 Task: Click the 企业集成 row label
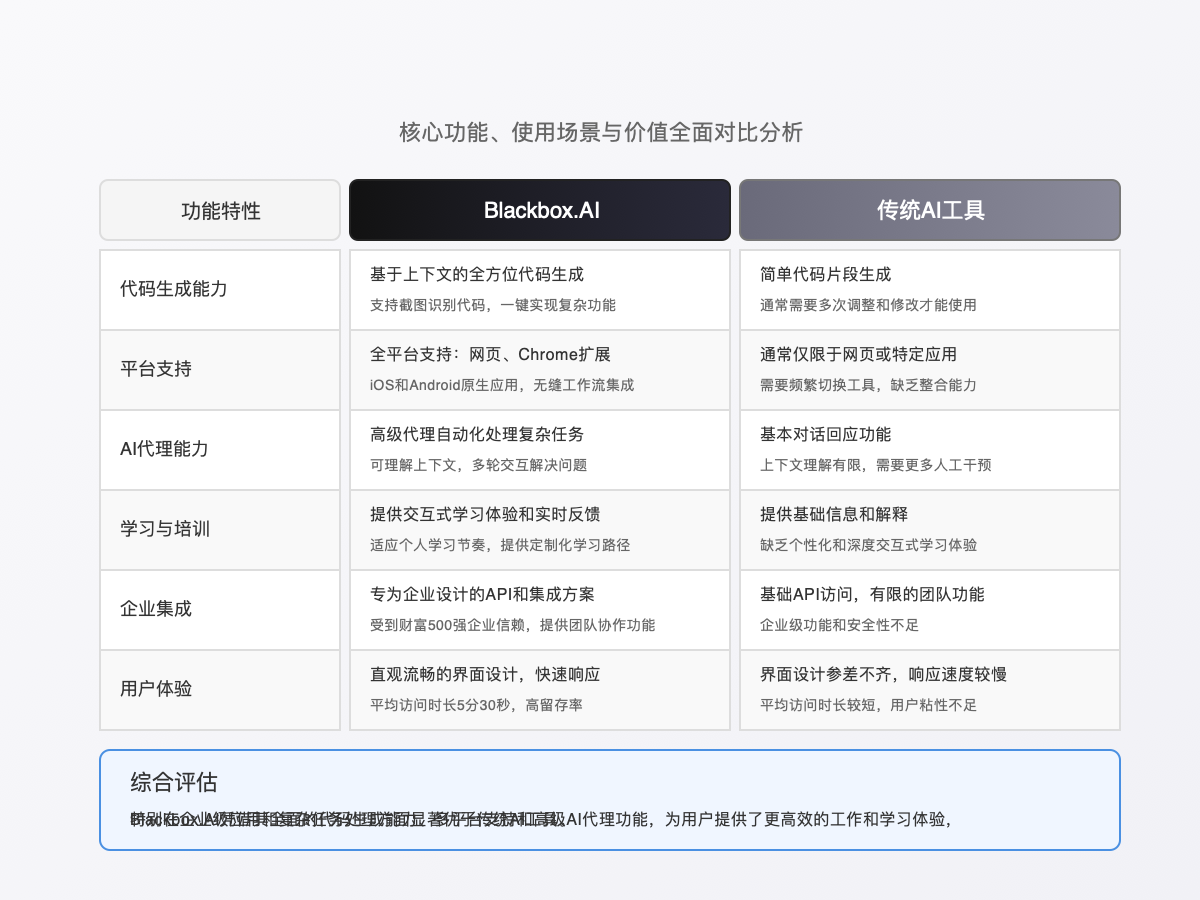(x=156, y=609)
